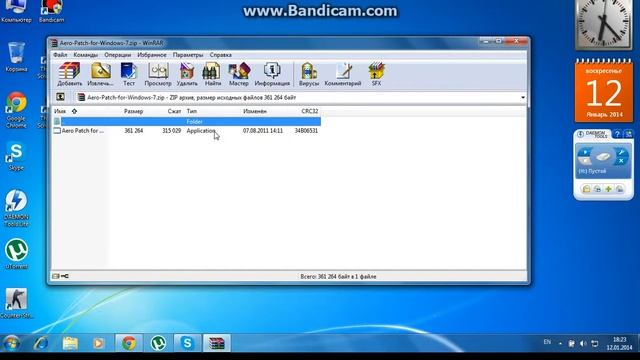Open the Избранное menu
Image resolution: width=640 pixels, height=360 pixels.
click(x=152, y=55)
